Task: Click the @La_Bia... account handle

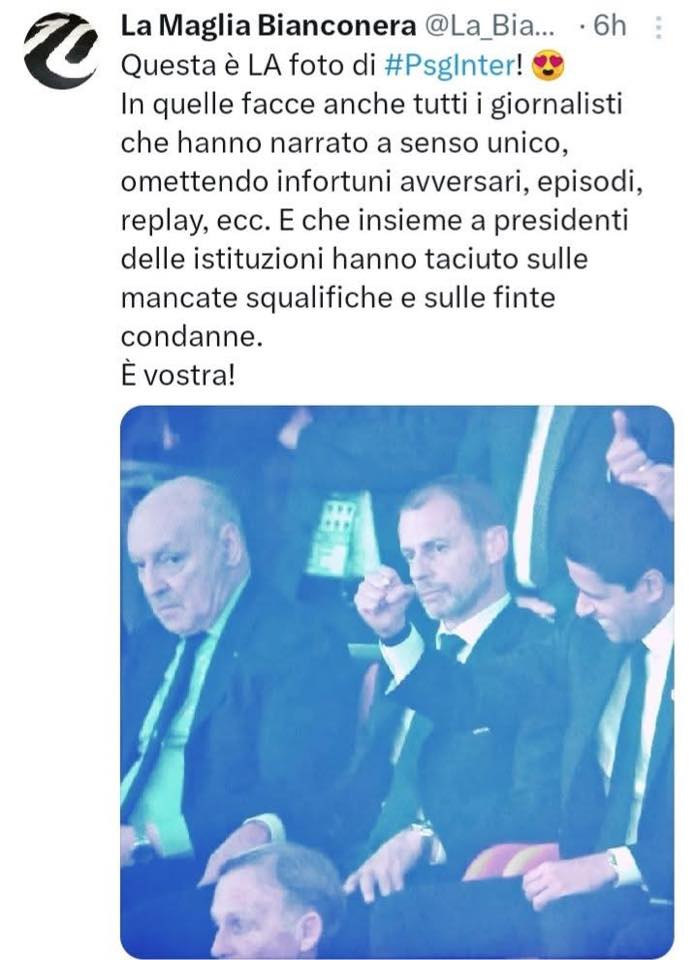Action: [x=488, y=26]
